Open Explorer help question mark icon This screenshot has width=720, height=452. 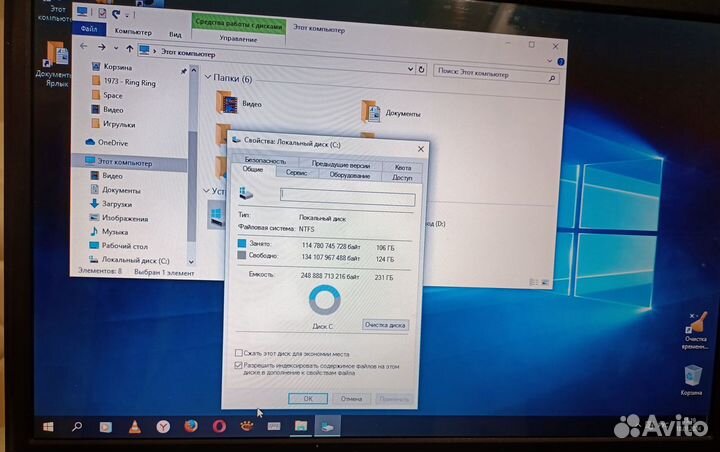click(561, 62)
